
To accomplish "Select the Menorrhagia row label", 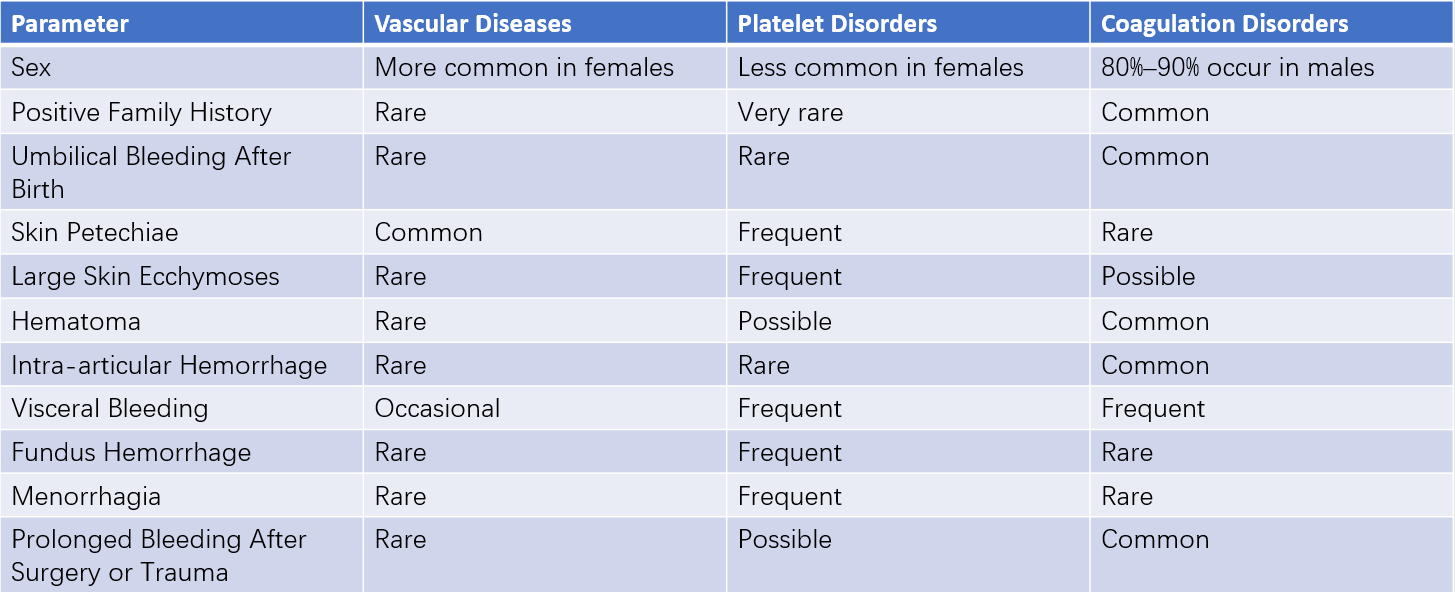I will tap(182, 496).
